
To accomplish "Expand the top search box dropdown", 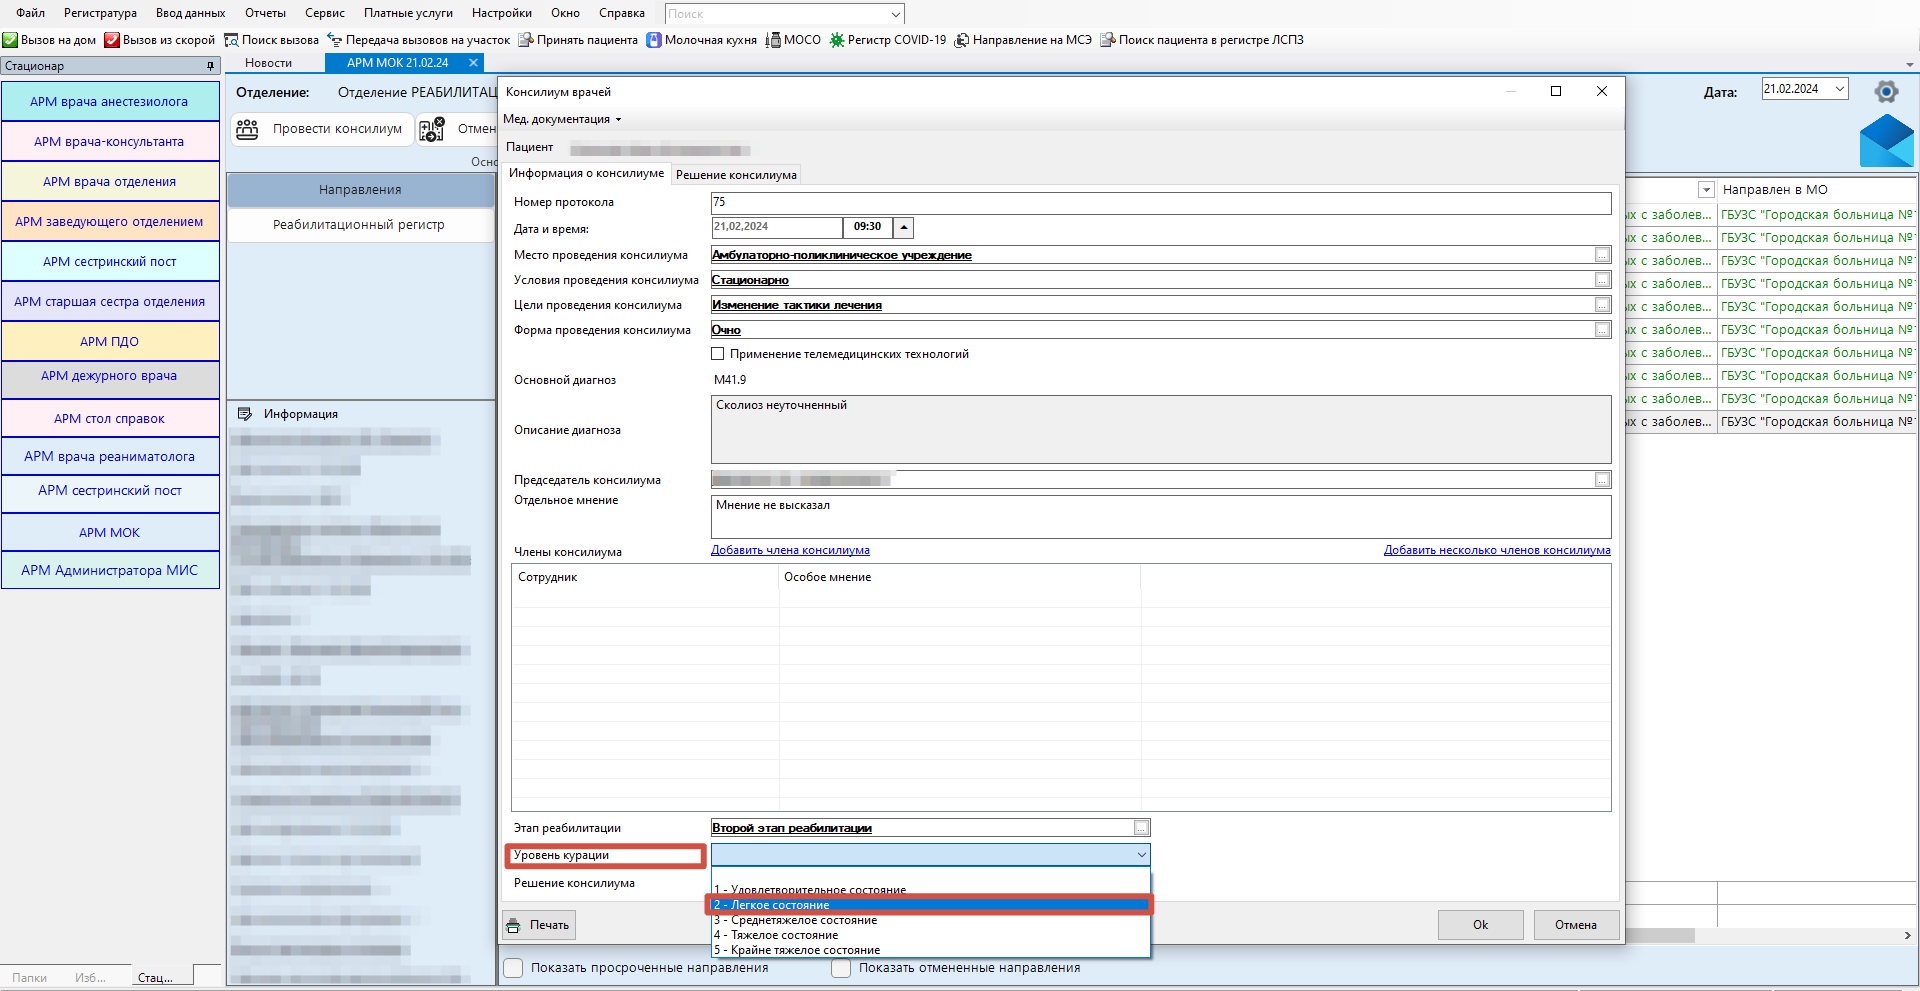I will tap(895, 14).
